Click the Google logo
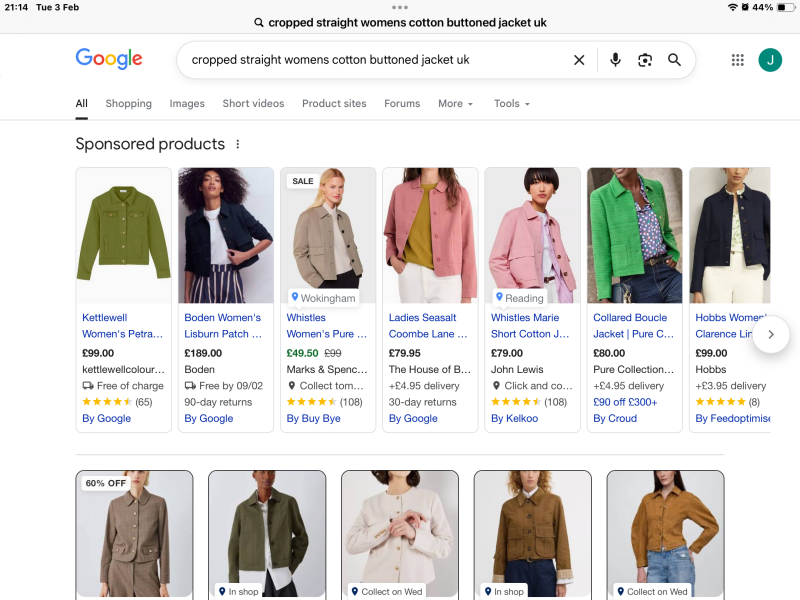Viewport: 800px width, 600px height. coord(109,59)
